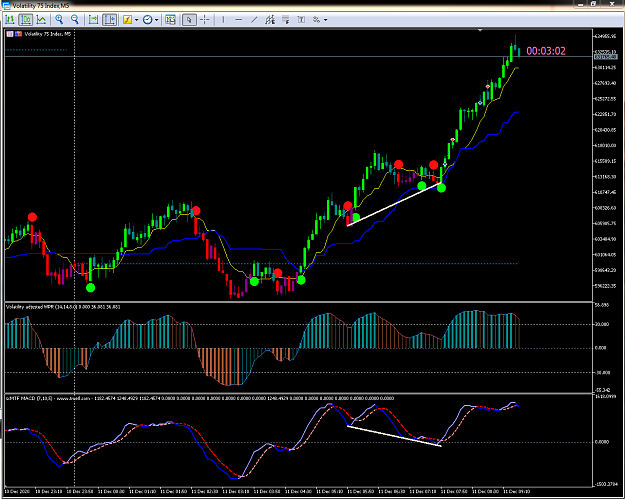625x499 pixels.
Task: Select the equidistant channel tool
Action: point(270,20)
